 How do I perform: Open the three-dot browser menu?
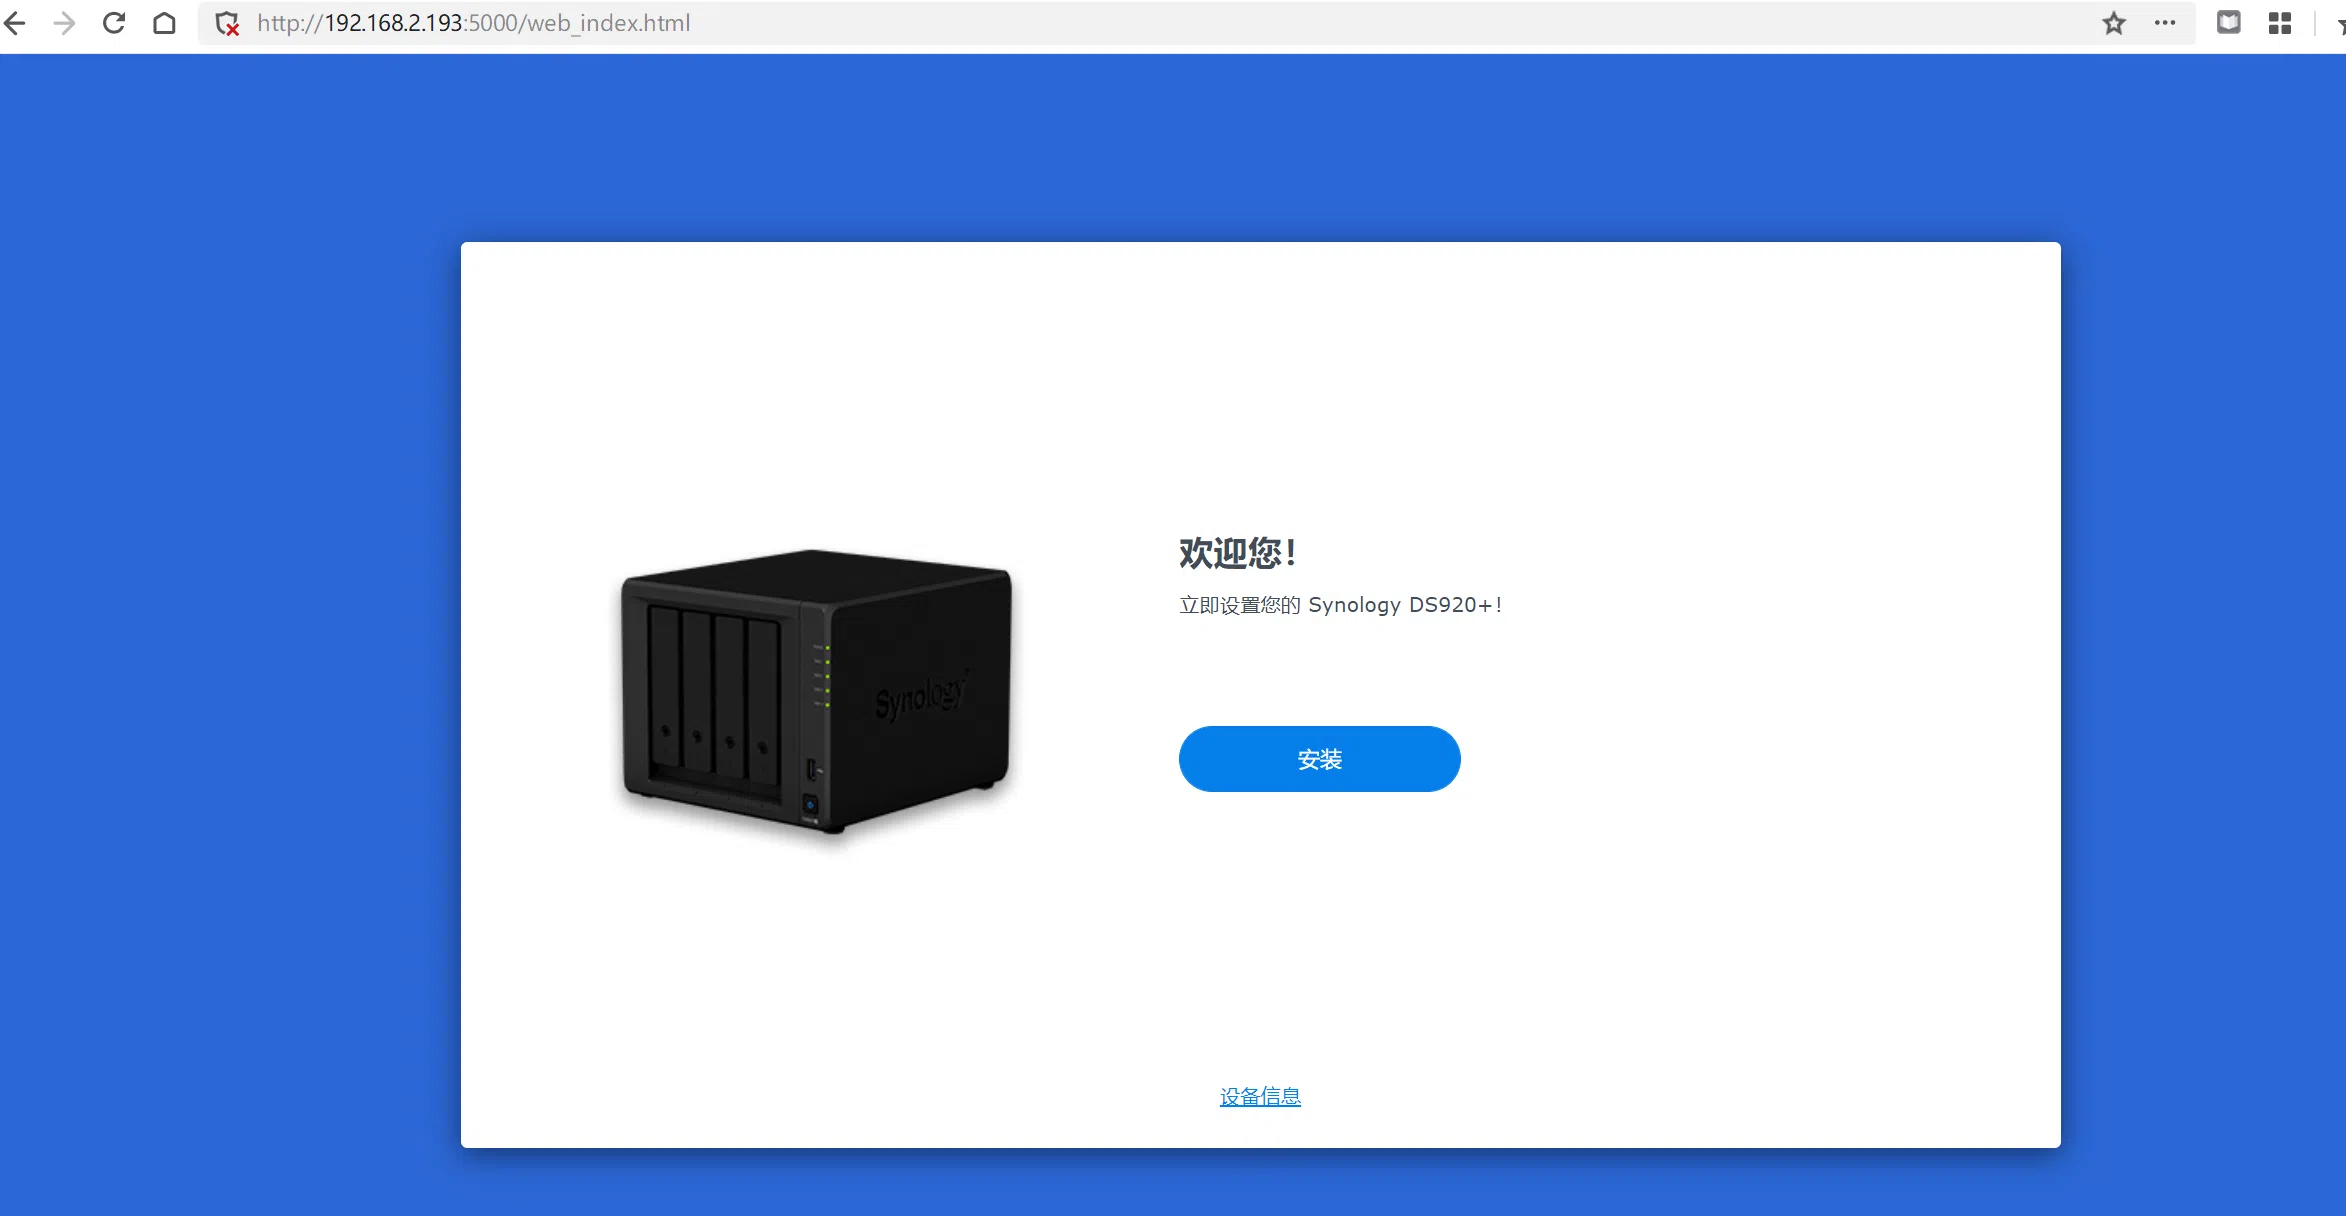click(x=2164, y=23)
